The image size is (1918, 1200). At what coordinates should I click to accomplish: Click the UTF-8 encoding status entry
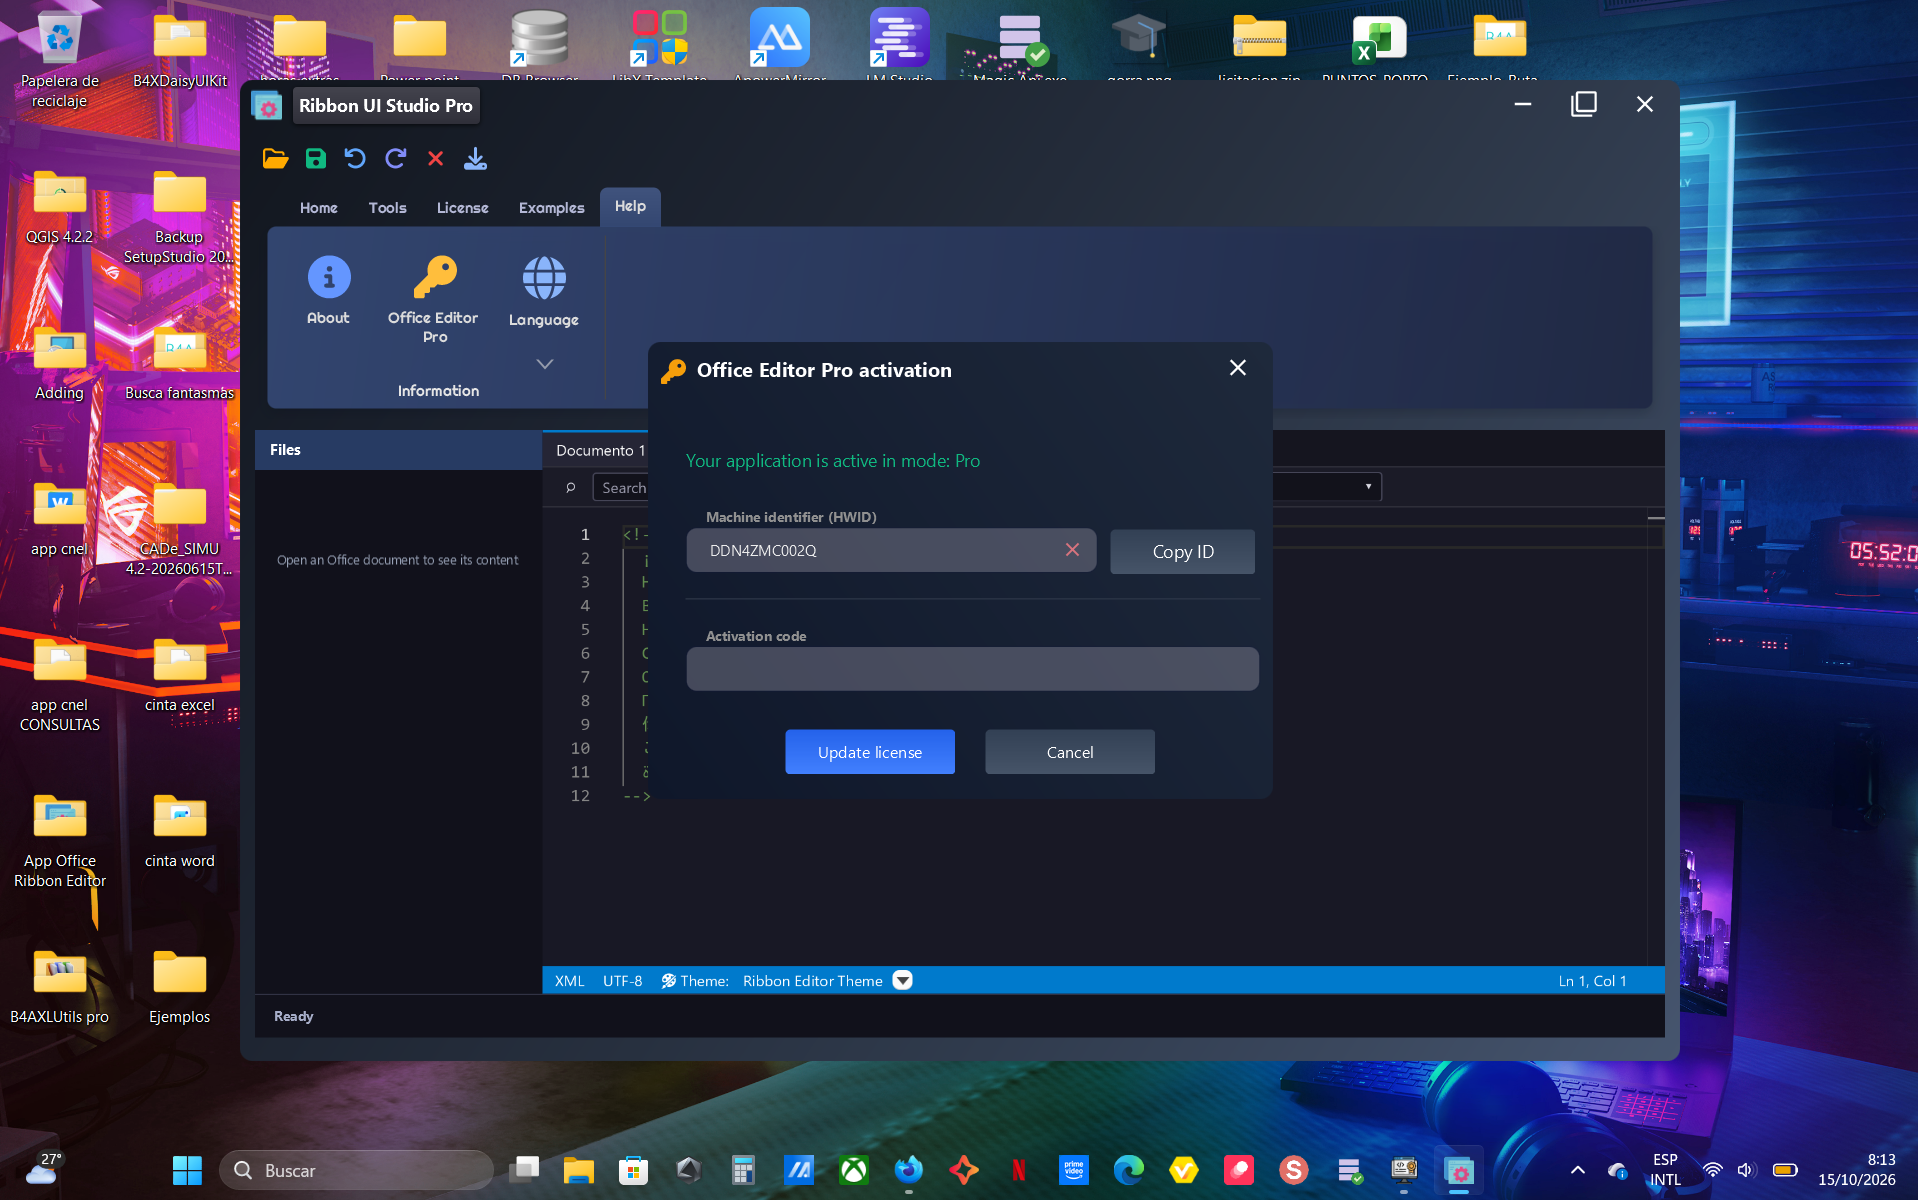(x=622, y=981)
